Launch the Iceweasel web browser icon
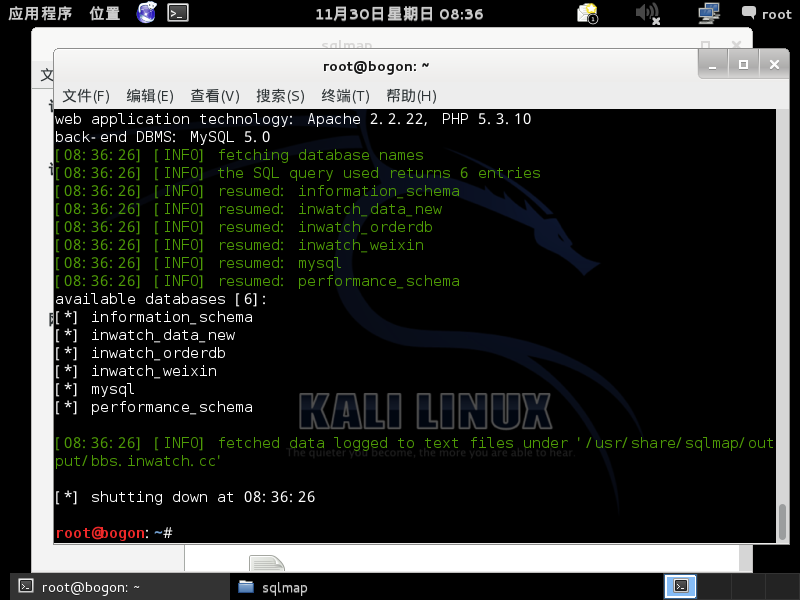Screen dimensions: 800x600 (x=146, y=13)
